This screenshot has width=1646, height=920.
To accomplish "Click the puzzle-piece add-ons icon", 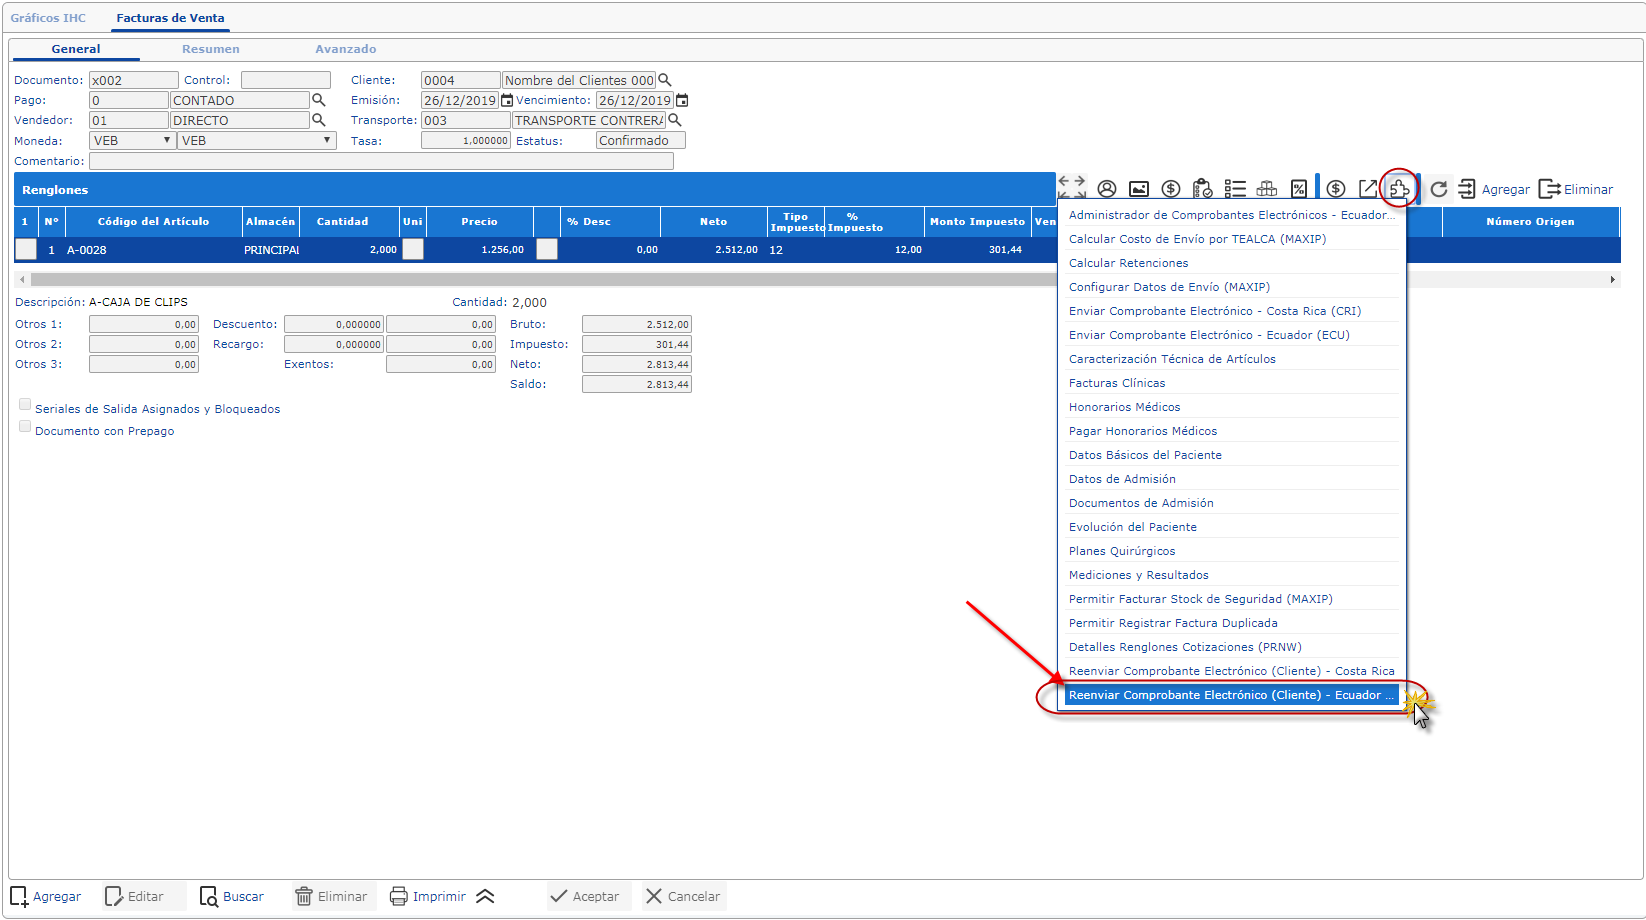I will coord(1399,189).
